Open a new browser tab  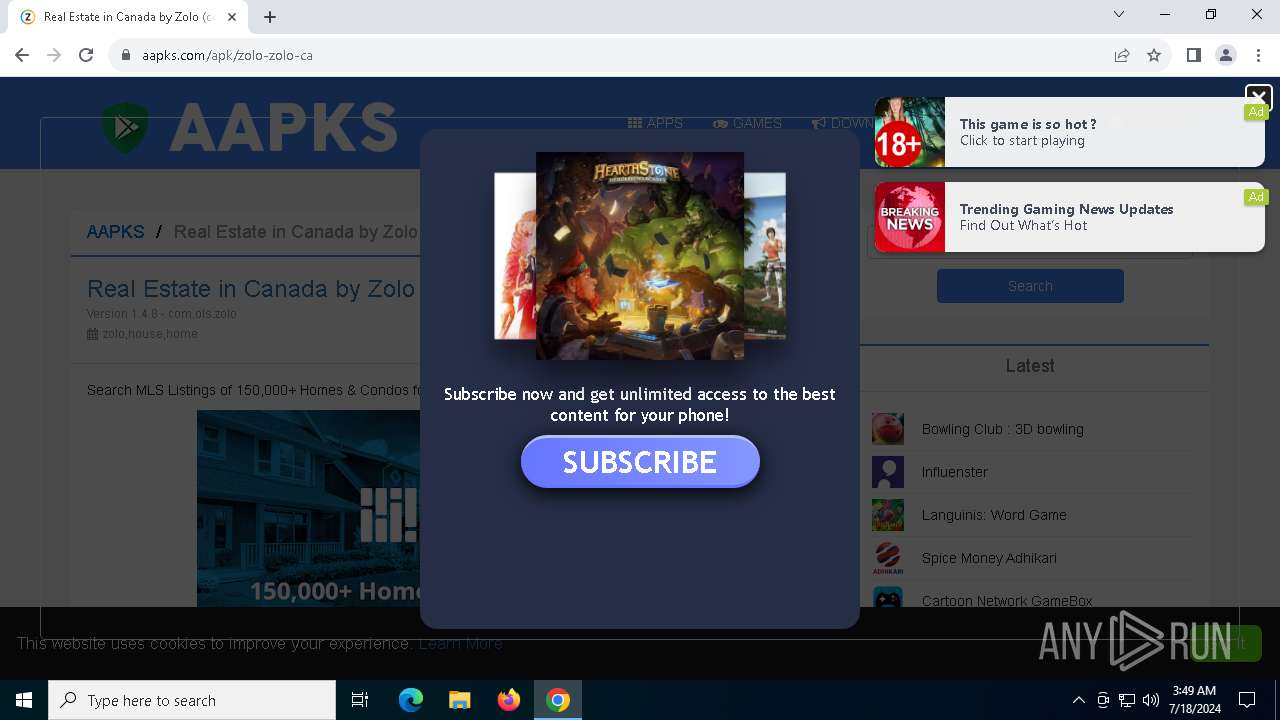(270, 17)
